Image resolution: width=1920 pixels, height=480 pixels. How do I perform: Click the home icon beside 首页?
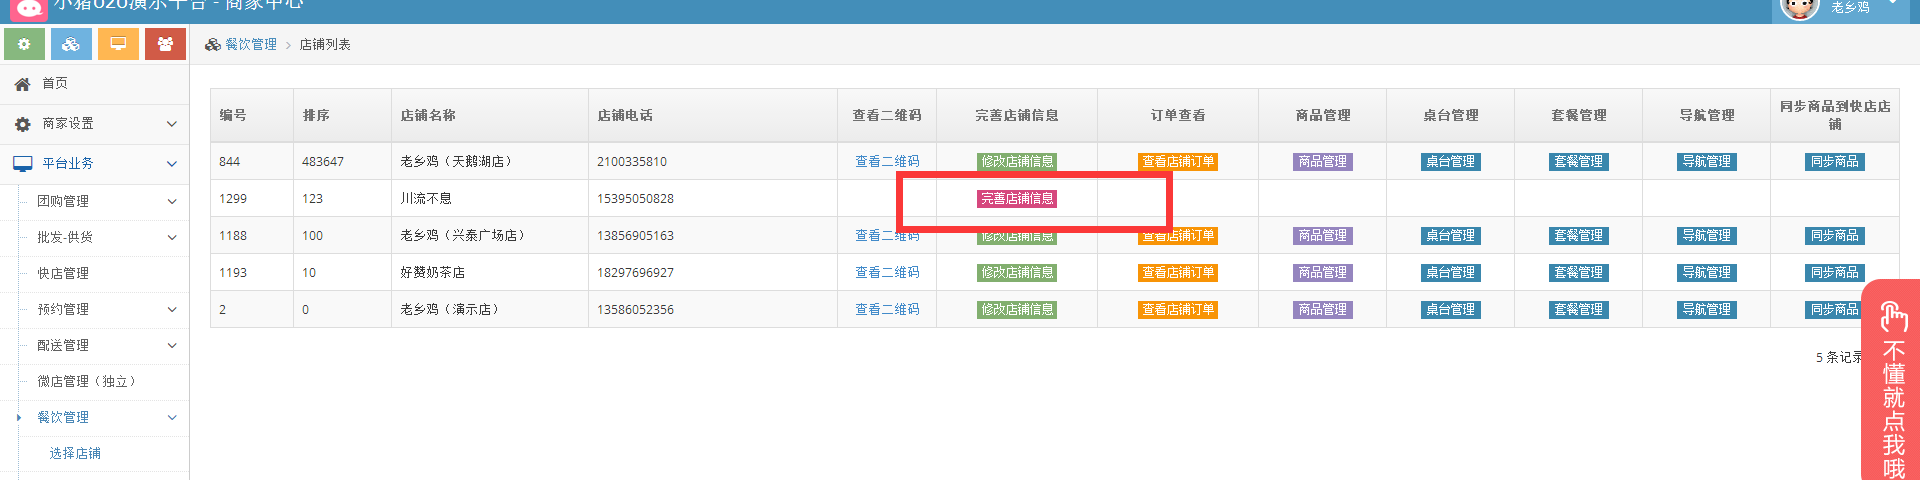click(x=22, y=84)
